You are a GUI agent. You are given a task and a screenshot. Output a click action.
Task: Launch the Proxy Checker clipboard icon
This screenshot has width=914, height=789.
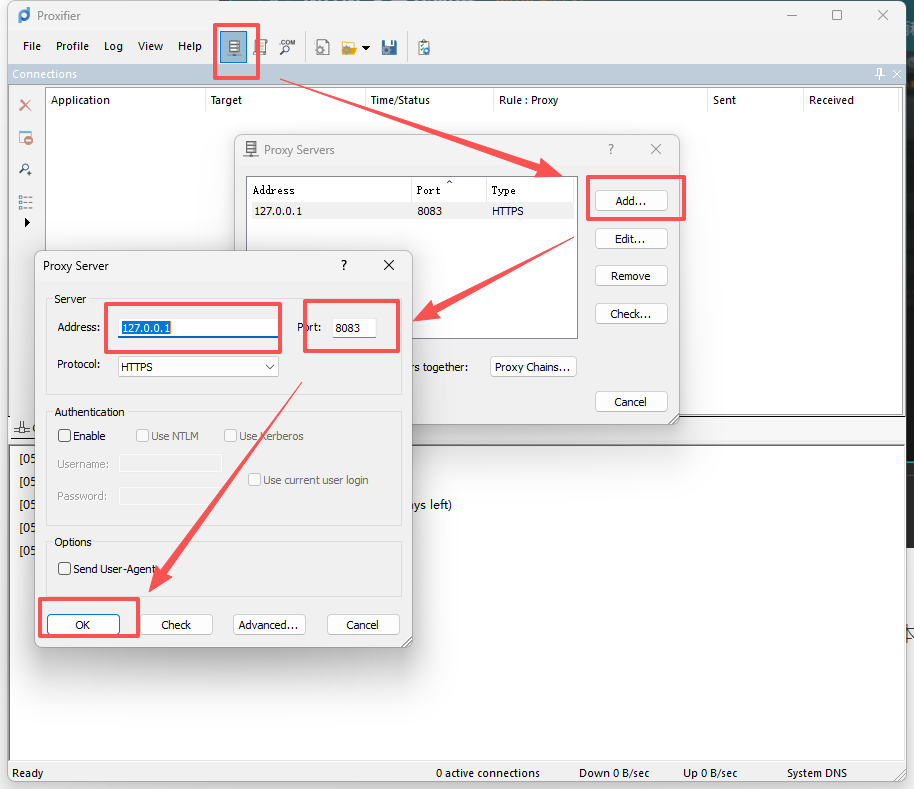(x=424, y=47)
